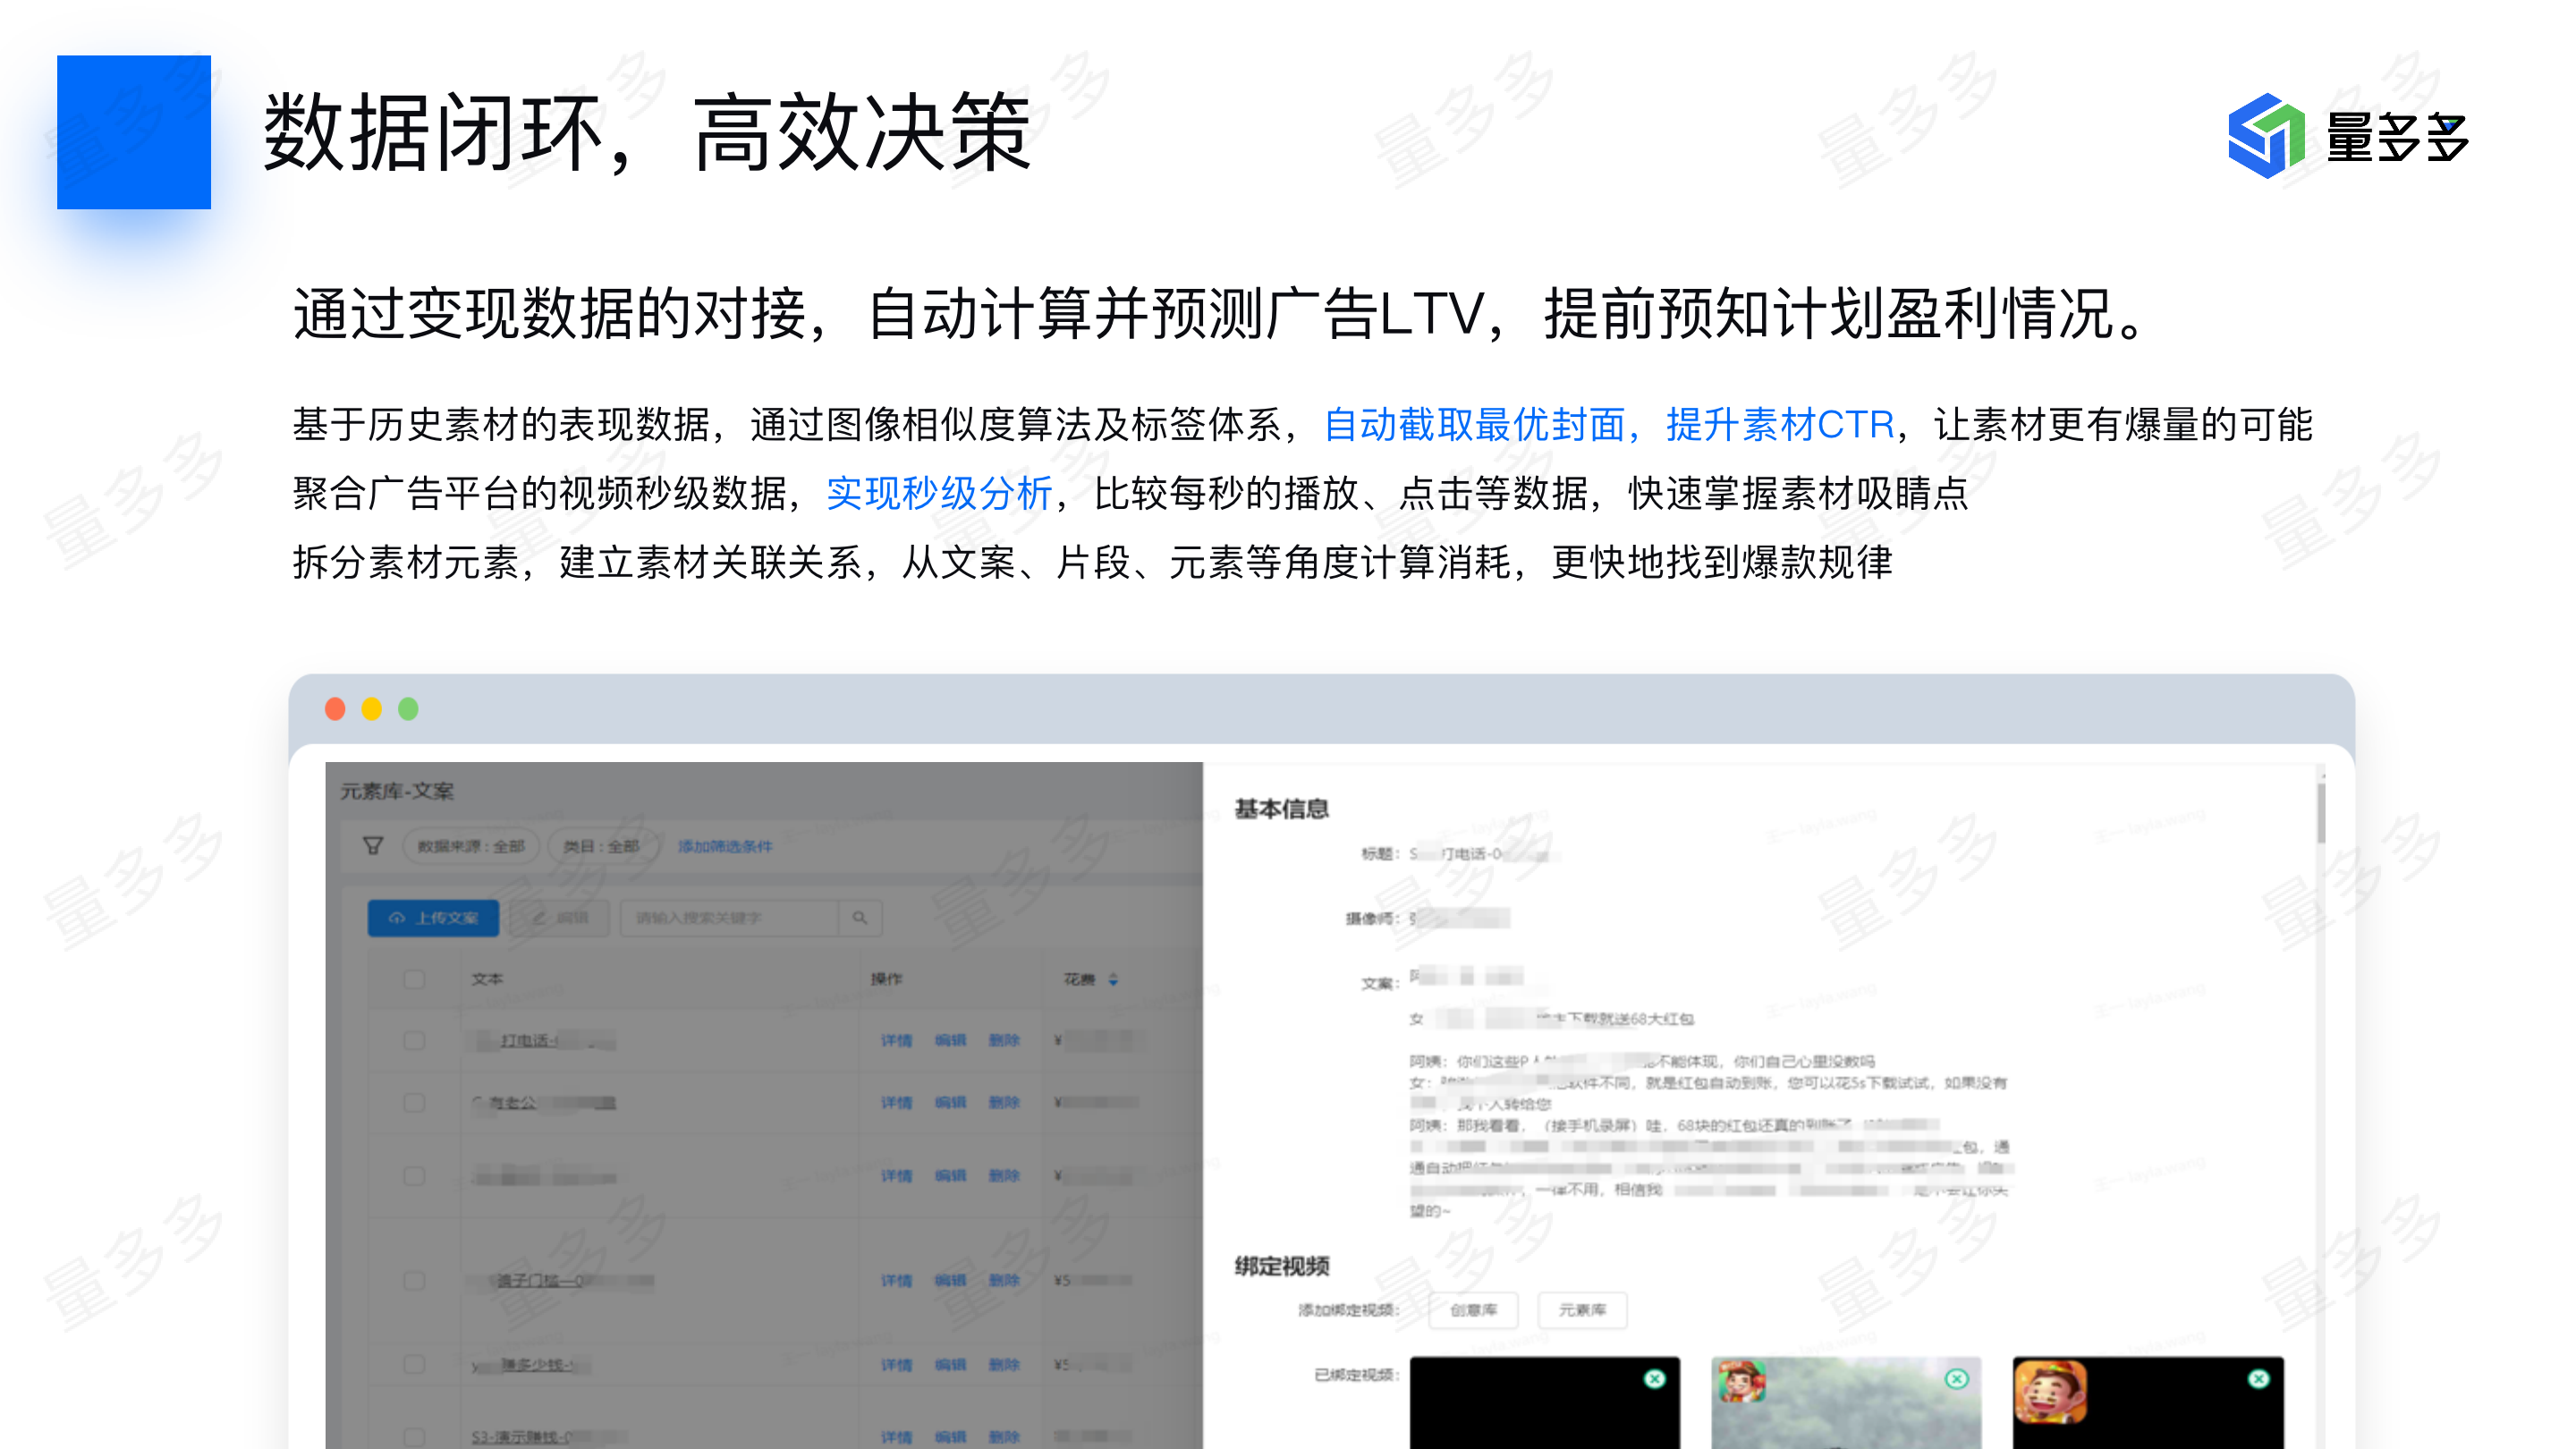Screen dimensions: 2576x1449
Task: Click the 量多多 logo
Action: click(2348, 135)
